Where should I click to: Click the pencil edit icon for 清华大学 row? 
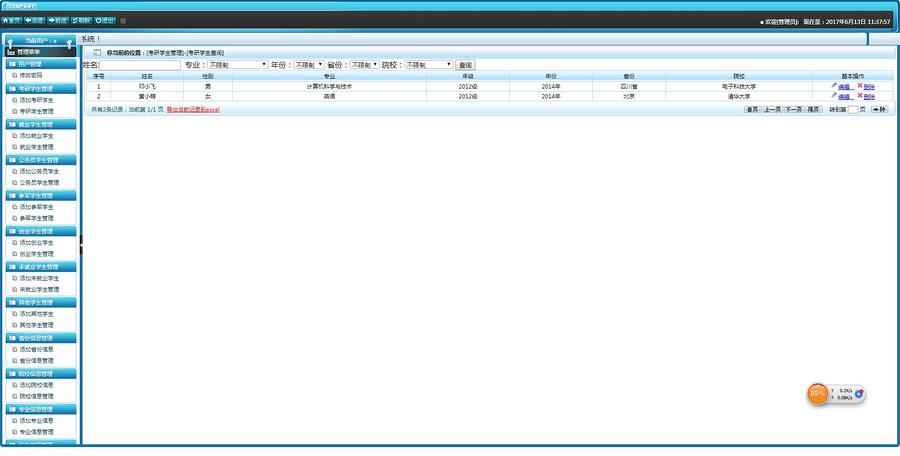point(833,95)
